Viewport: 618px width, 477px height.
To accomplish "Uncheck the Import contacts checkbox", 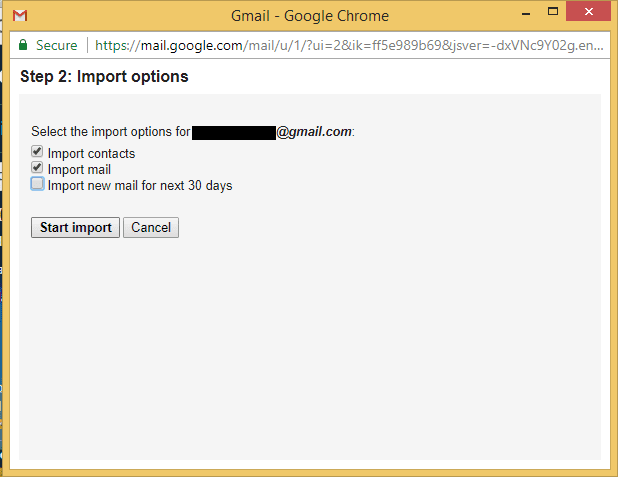I will point(38,153).
